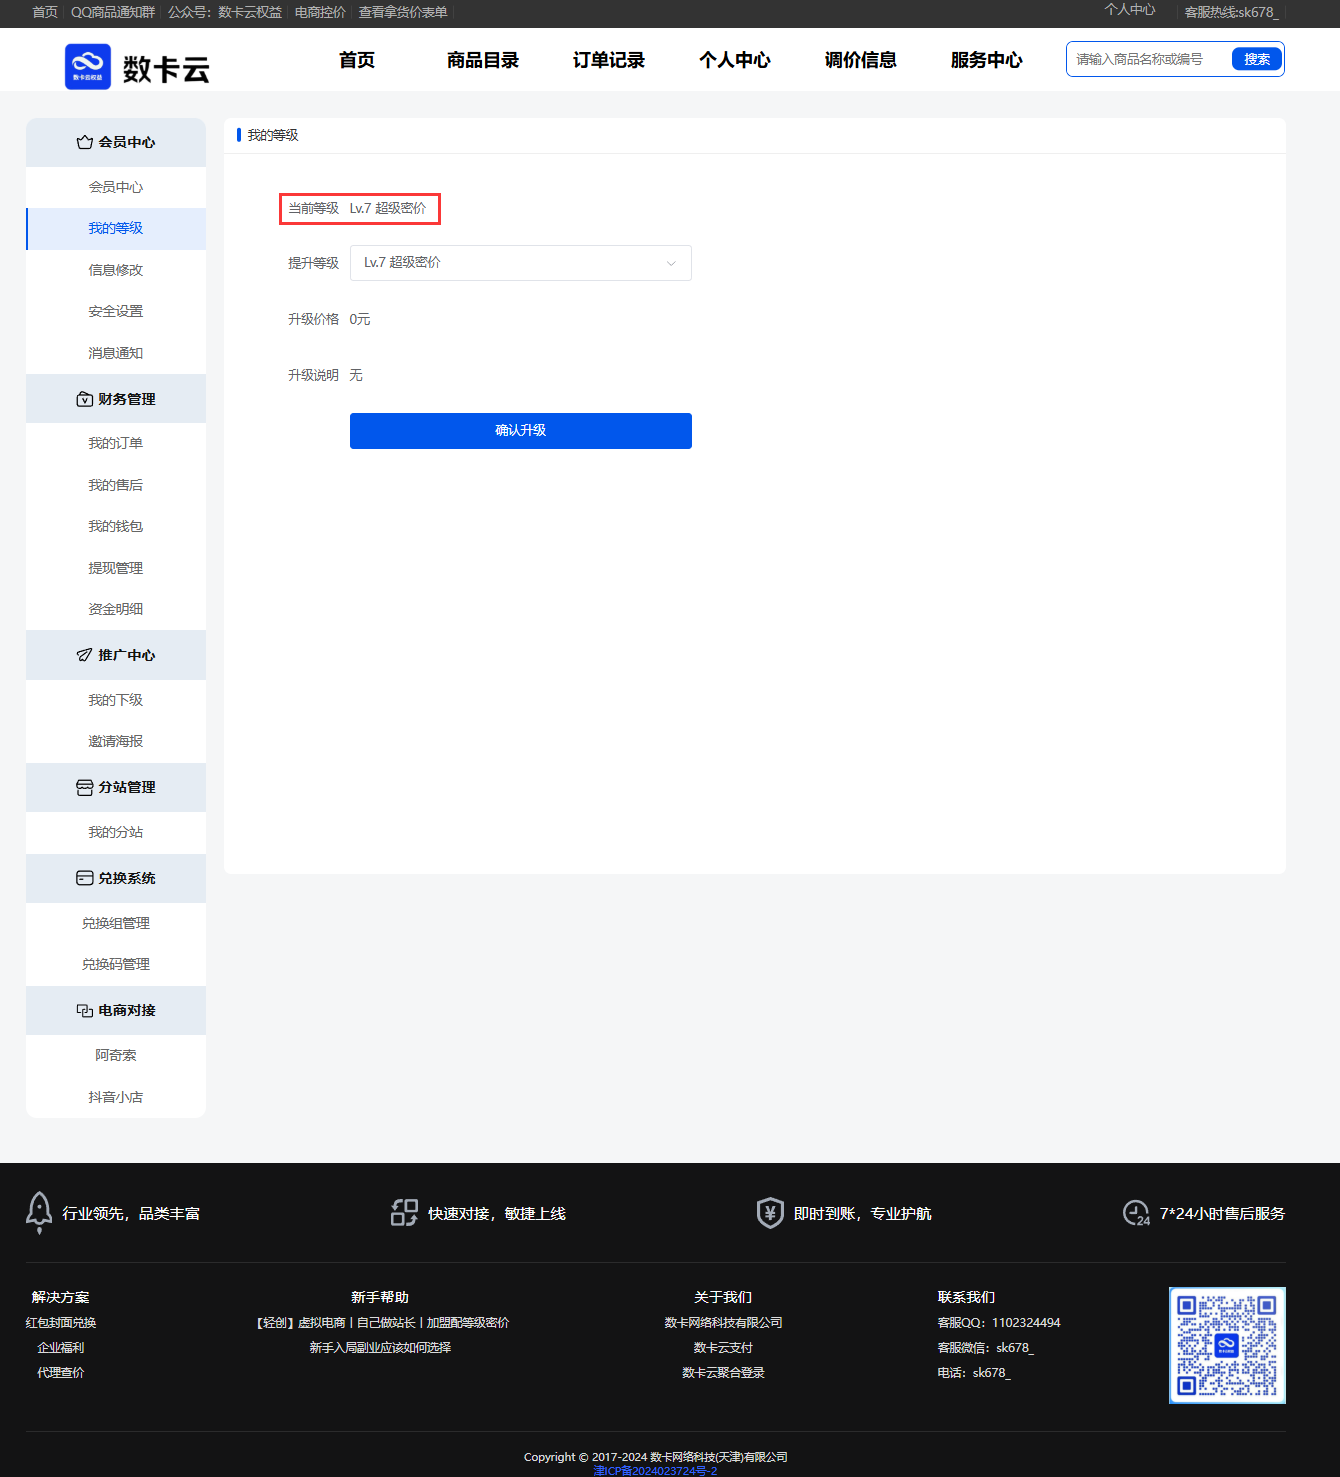Open the 抖音小店 sidebar link
This screenshot has width=1340, height=1477.
pos(116,1097)
